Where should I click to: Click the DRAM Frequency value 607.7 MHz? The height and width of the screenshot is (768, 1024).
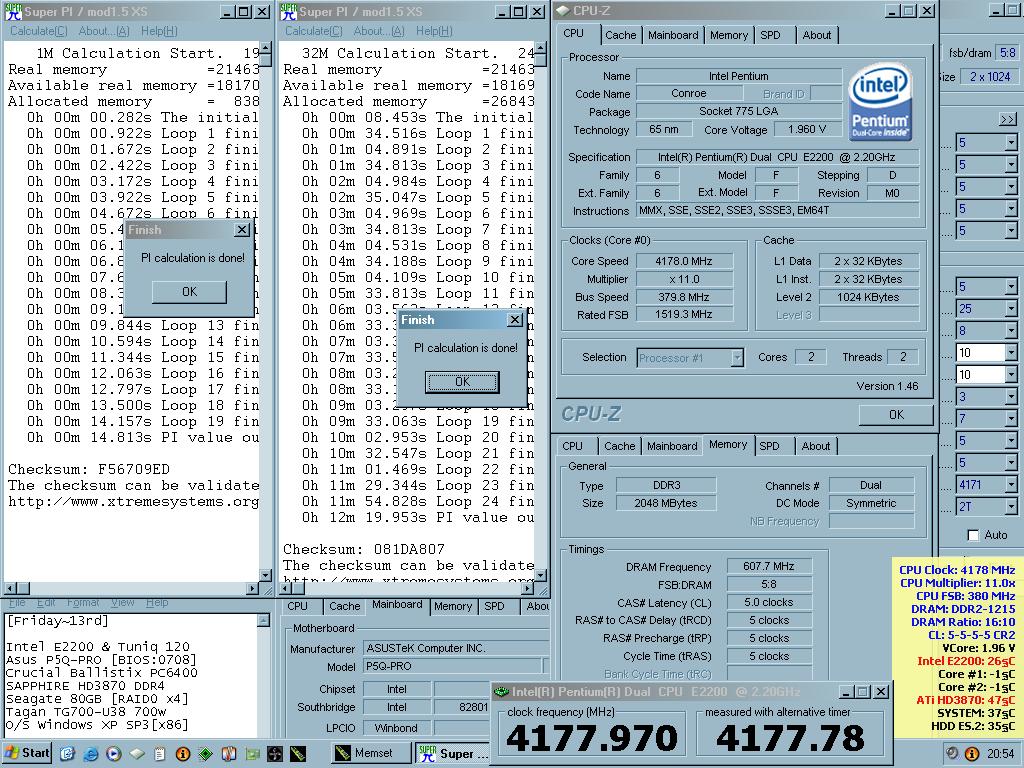[x=769, y=566]
